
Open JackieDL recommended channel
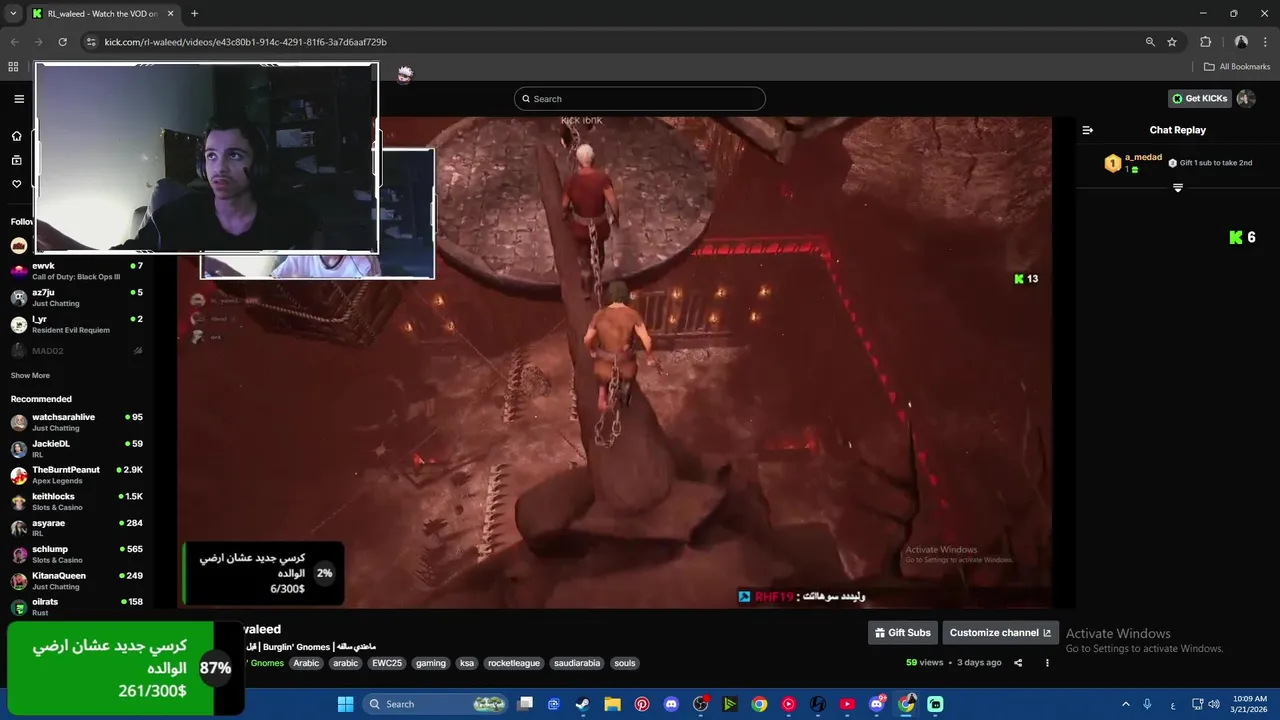point(78,449)
